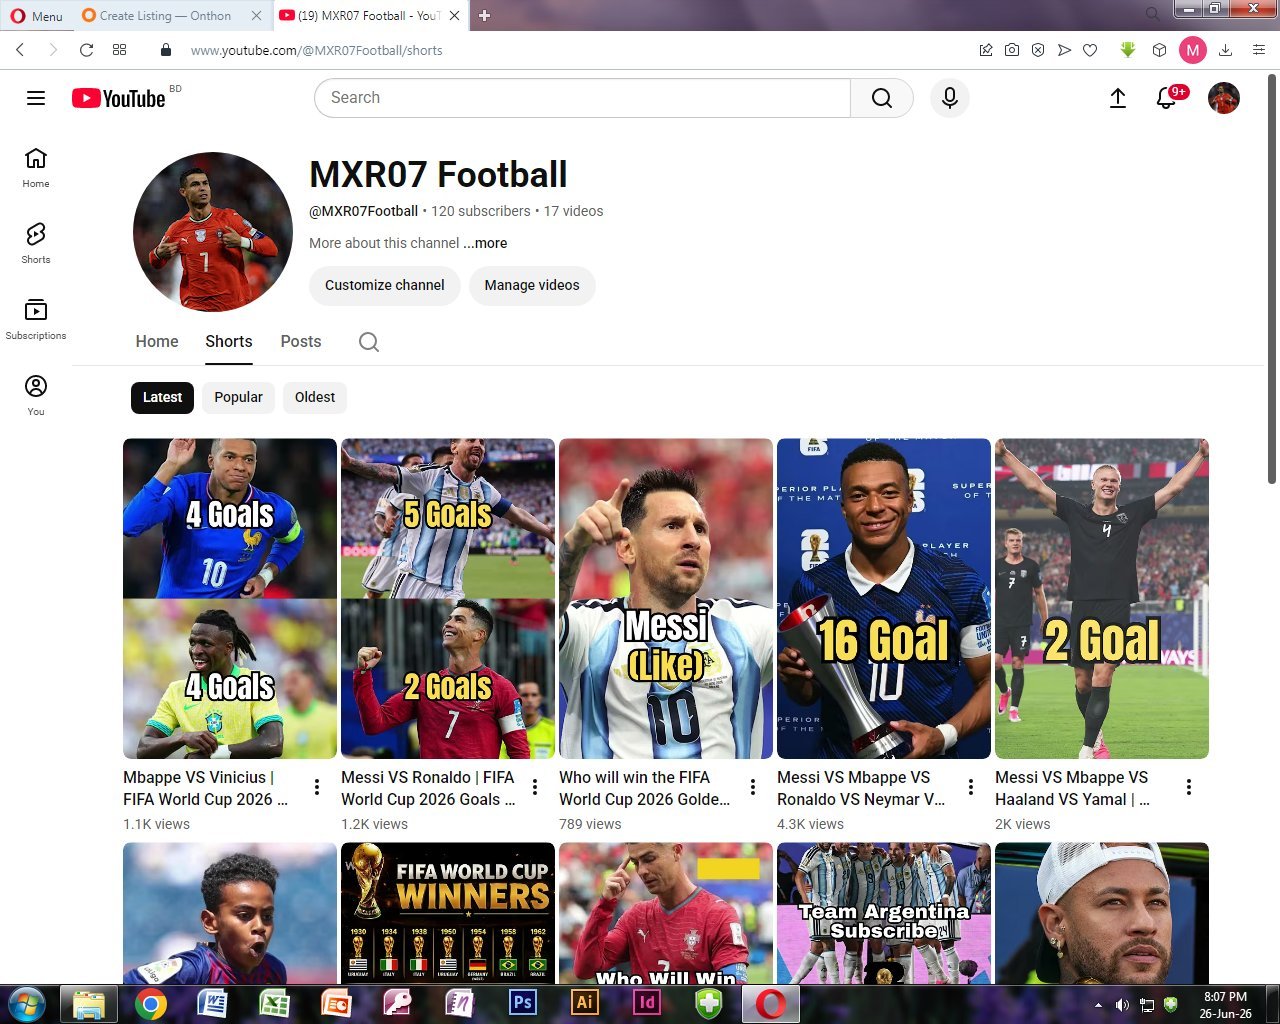Select the Oldest filter chip
1280x1024 pixels.
(x=315, y=397)
